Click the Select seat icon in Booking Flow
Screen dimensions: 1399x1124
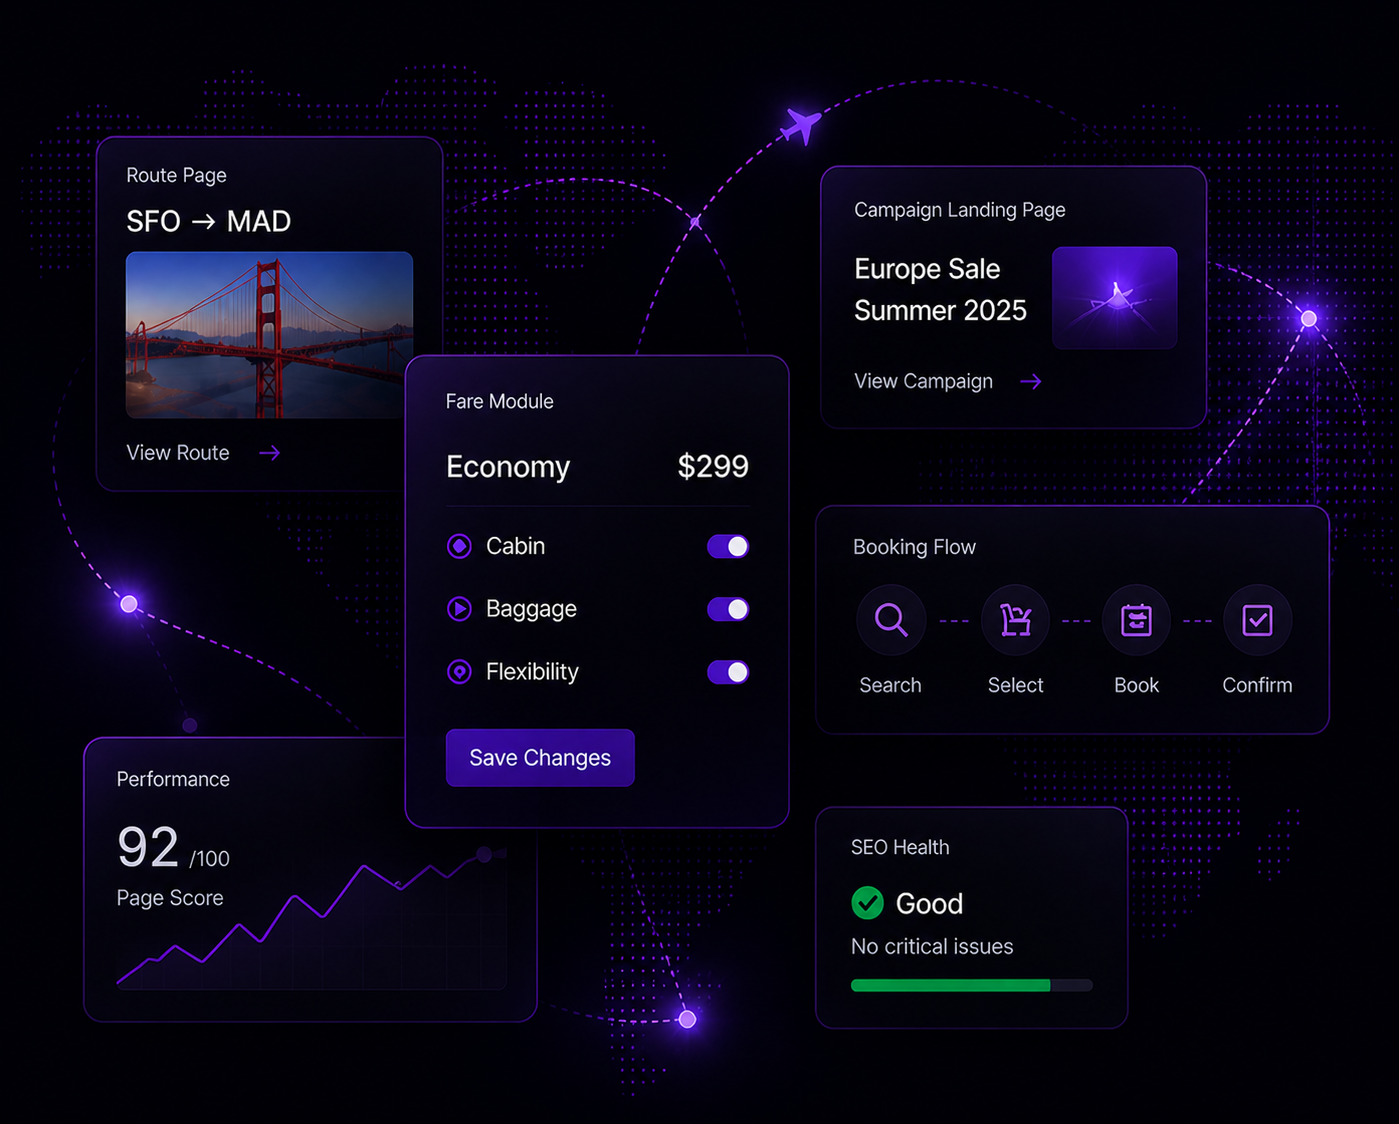[x=1016, y=620]
